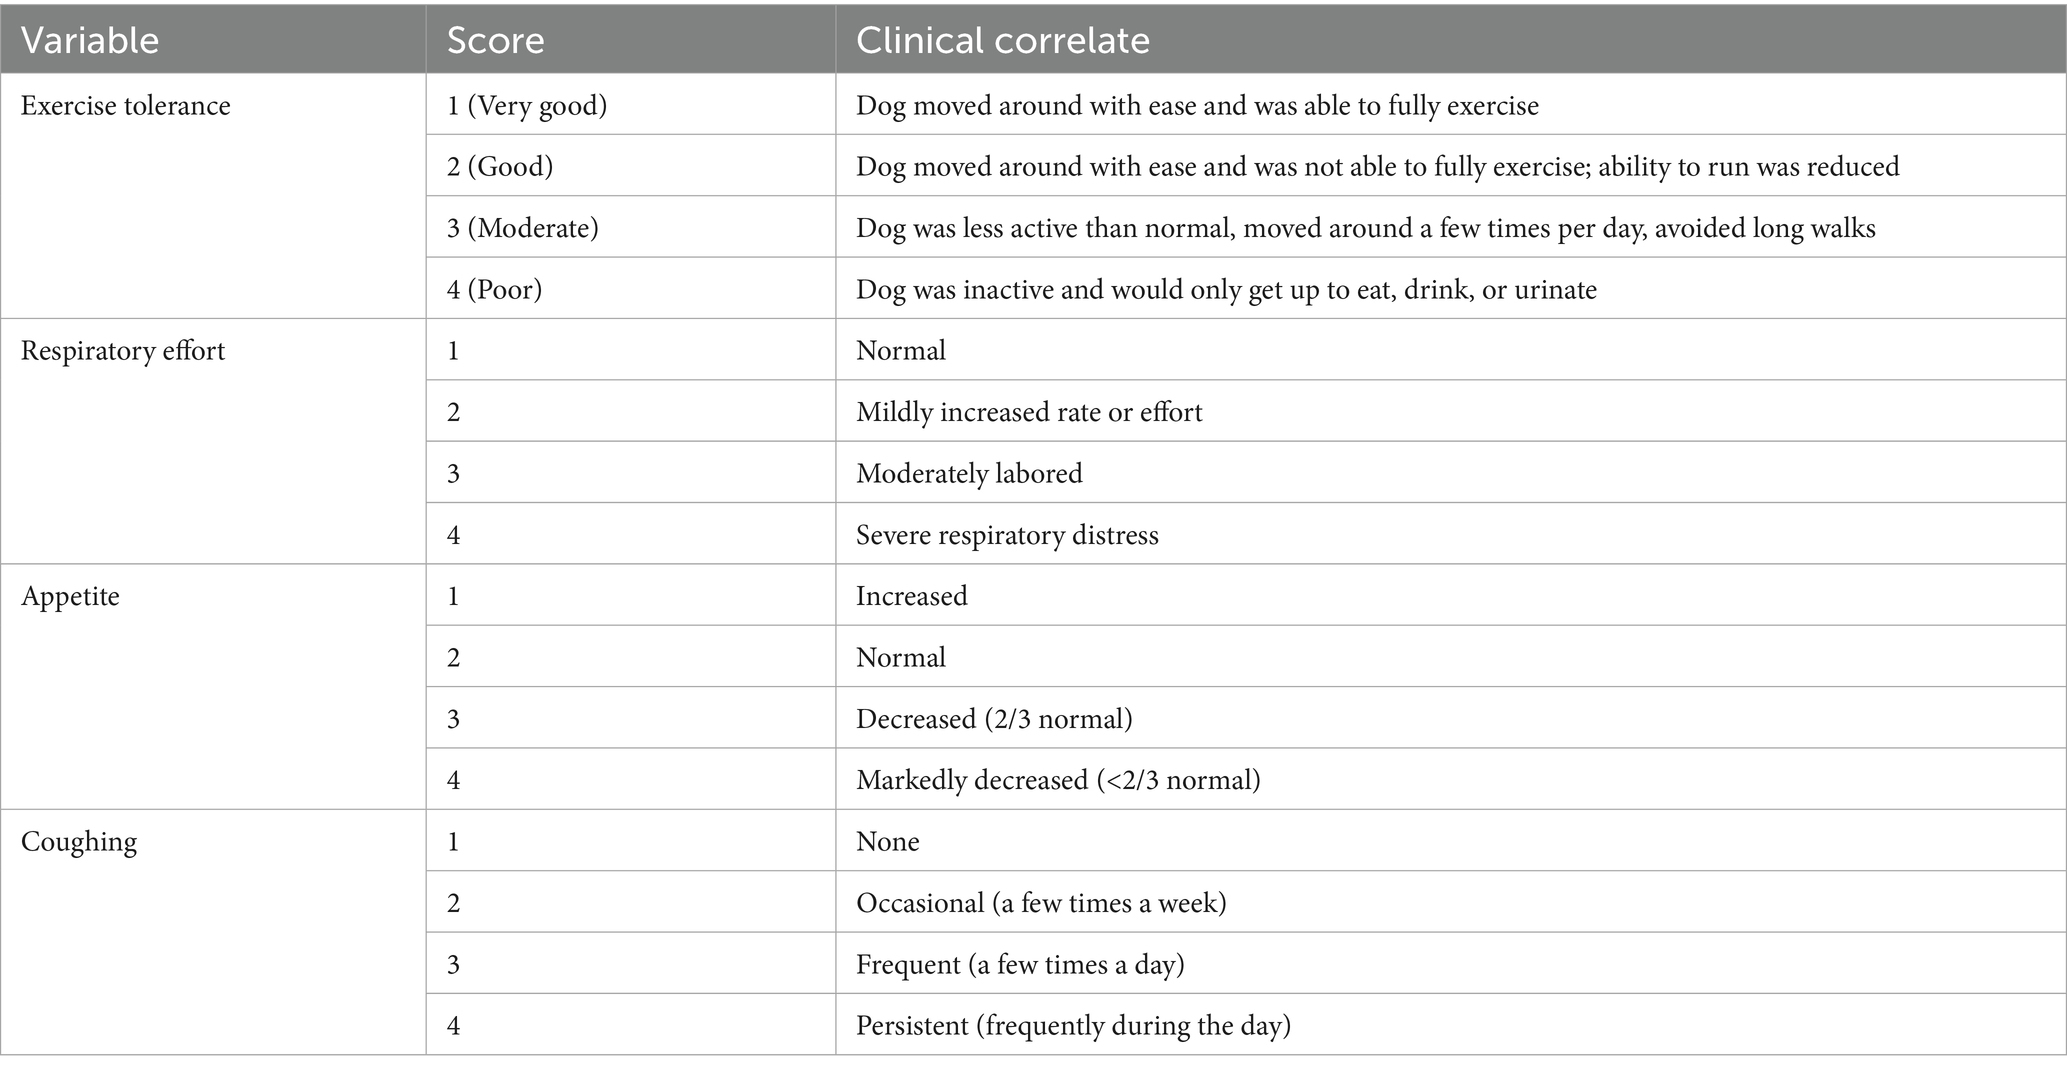
Task: Click the Clinical correlate column header
Action: point(1002,40)
